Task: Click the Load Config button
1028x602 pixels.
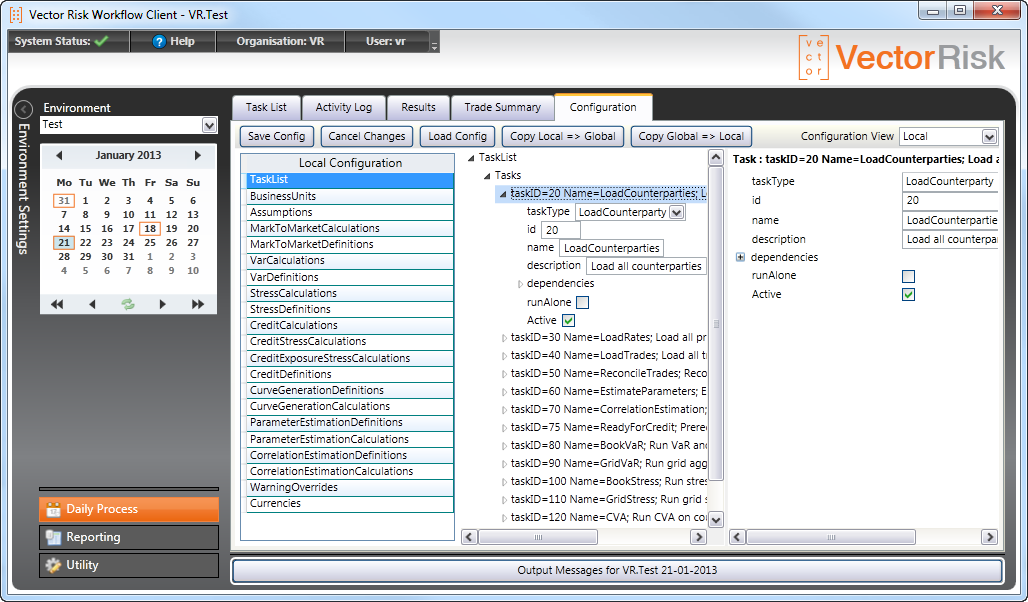Action: pos(458,136)
